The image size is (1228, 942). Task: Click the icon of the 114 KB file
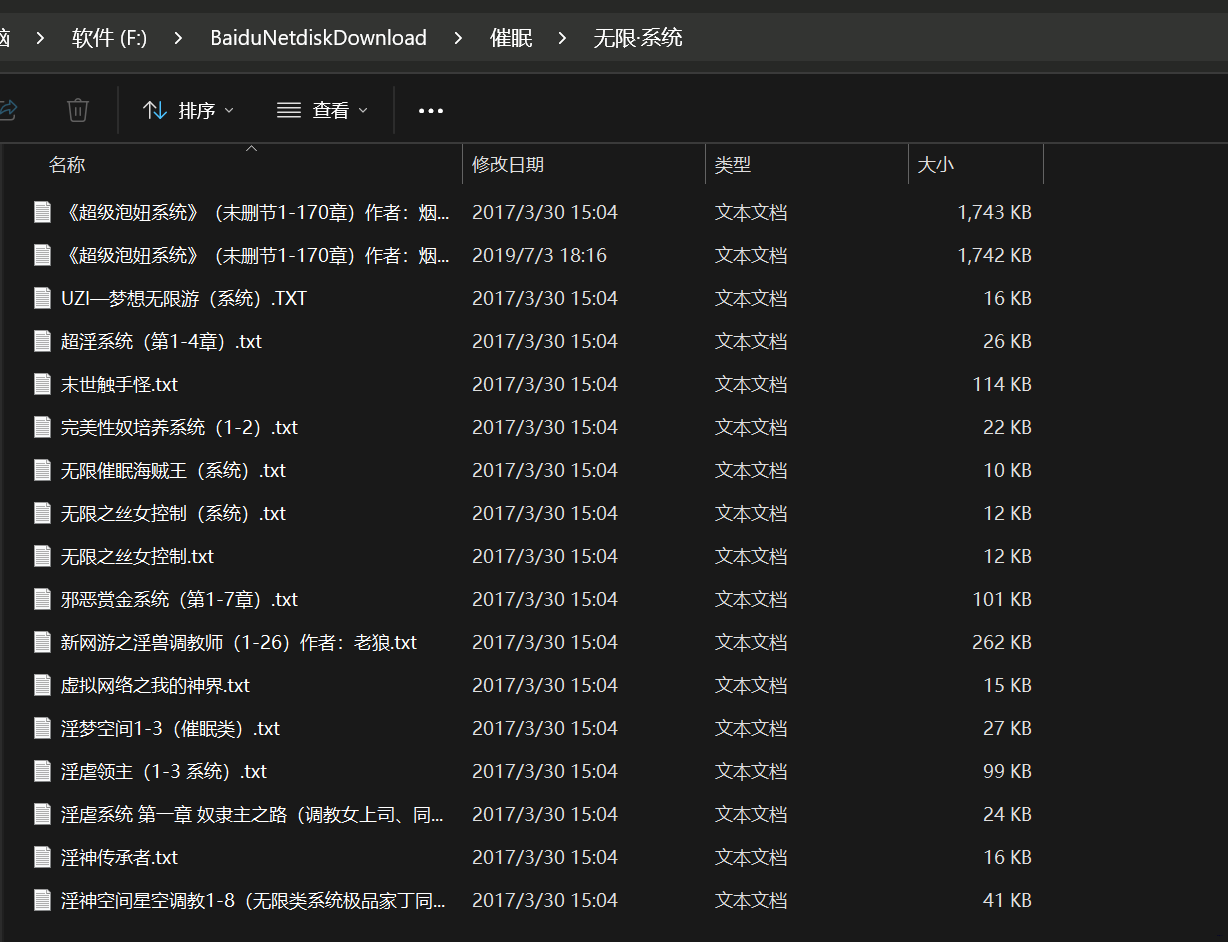tap(42, 384)
